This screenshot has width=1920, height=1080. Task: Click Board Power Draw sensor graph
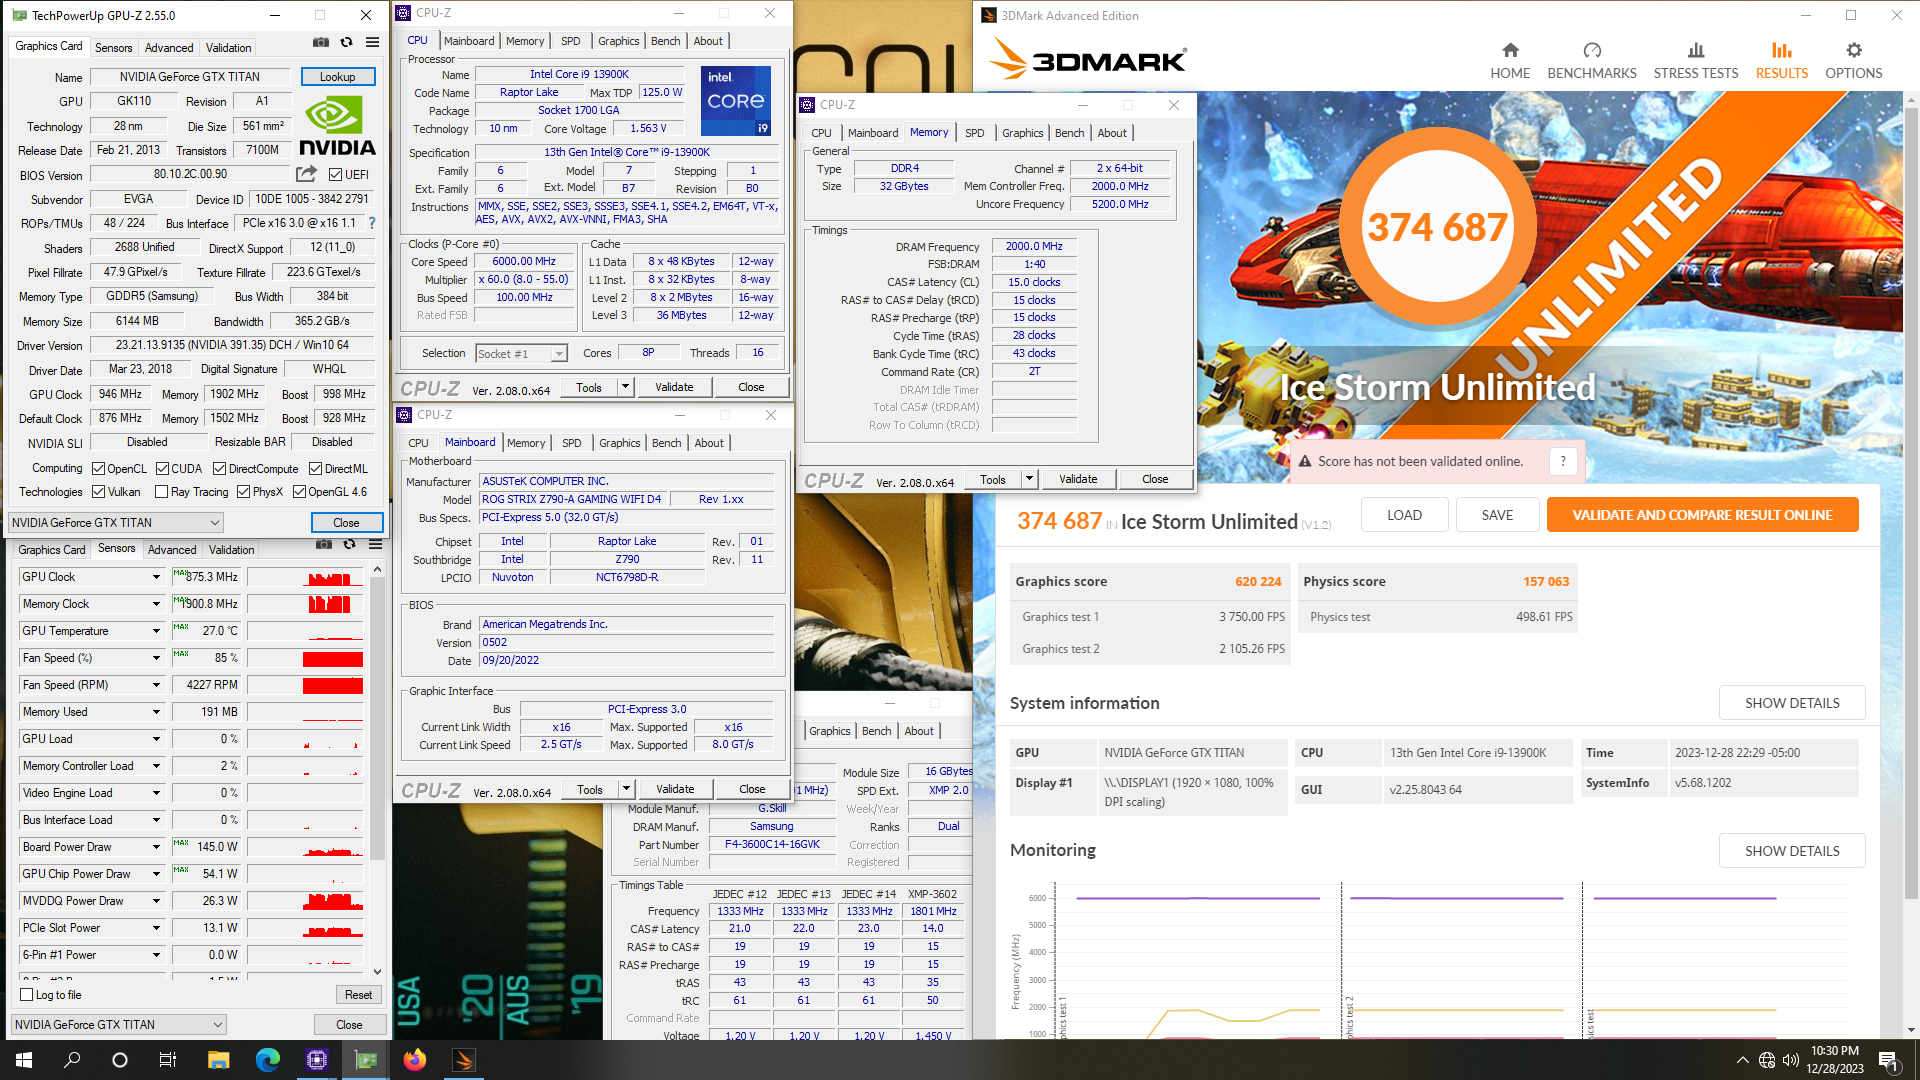click(306, 847)
